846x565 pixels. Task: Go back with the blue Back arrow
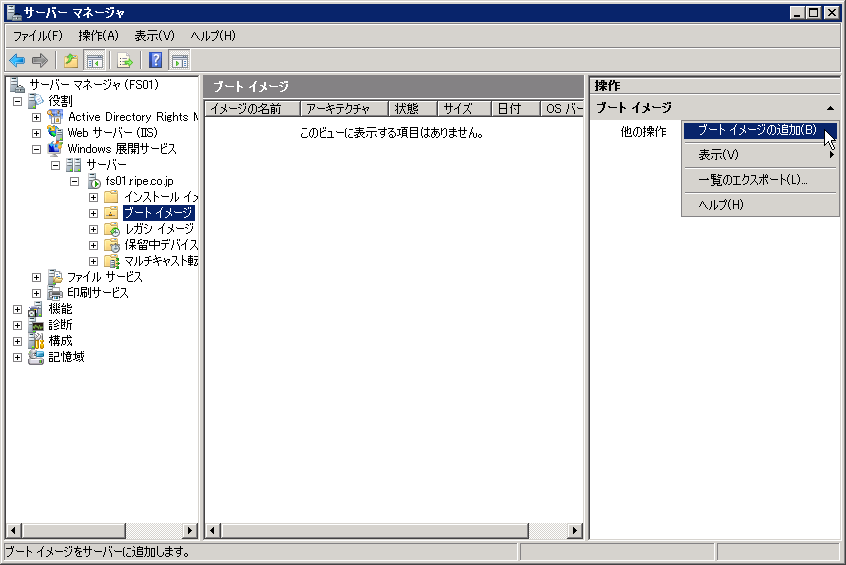click(x=17, y=60)
